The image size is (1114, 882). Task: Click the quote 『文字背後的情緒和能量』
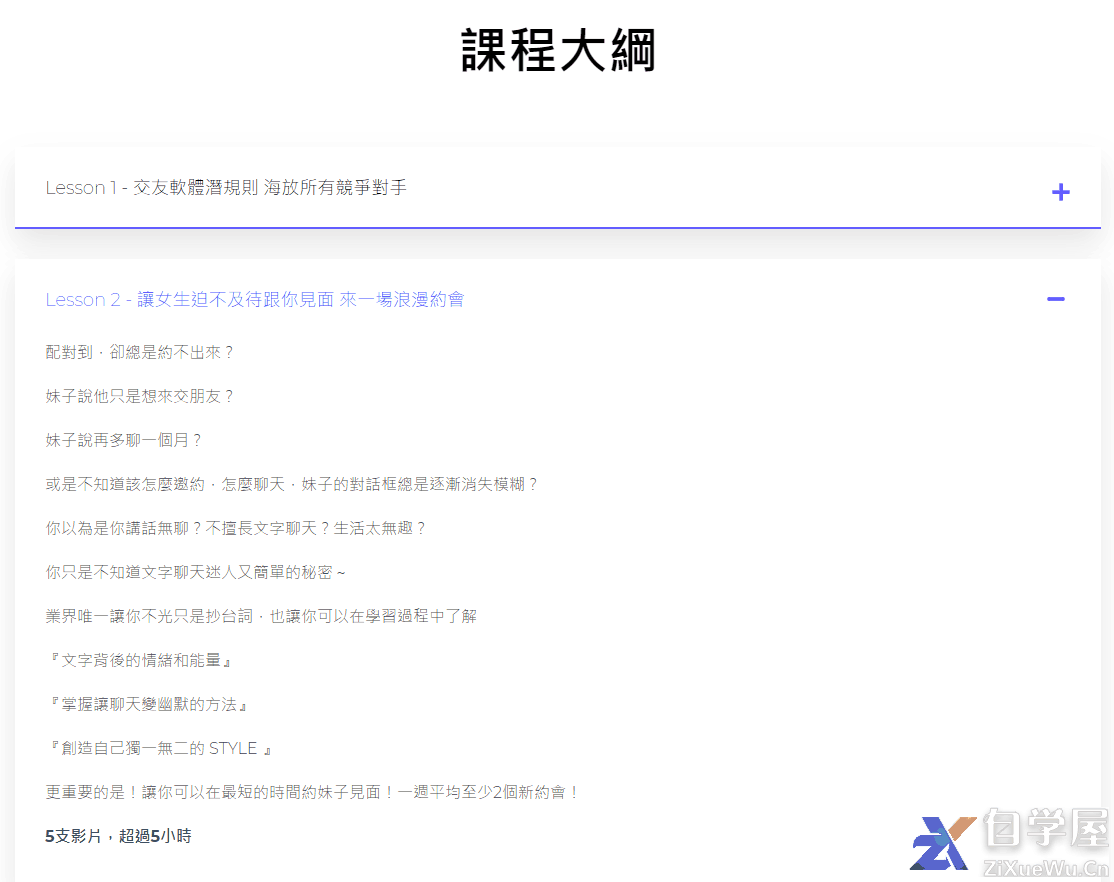click(139, 660)
